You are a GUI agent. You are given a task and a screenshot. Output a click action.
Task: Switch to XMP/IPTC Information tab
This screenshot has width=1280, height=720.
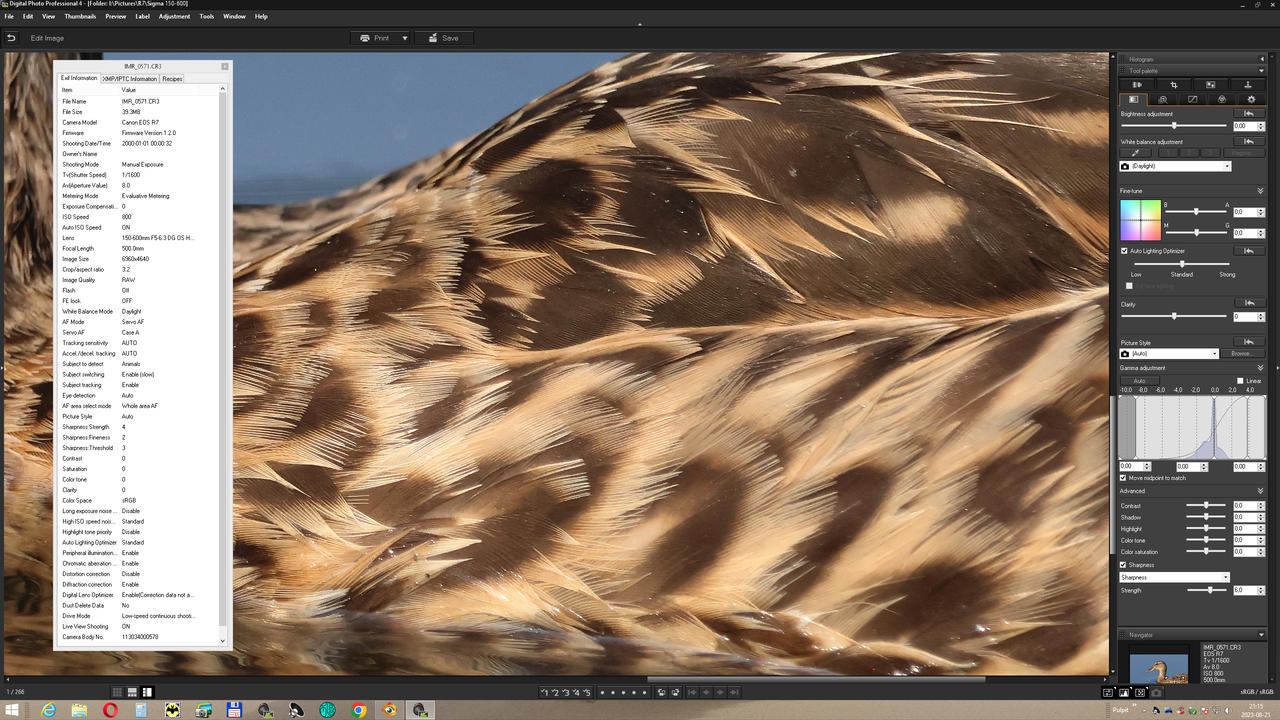click(x=130, y=78)
